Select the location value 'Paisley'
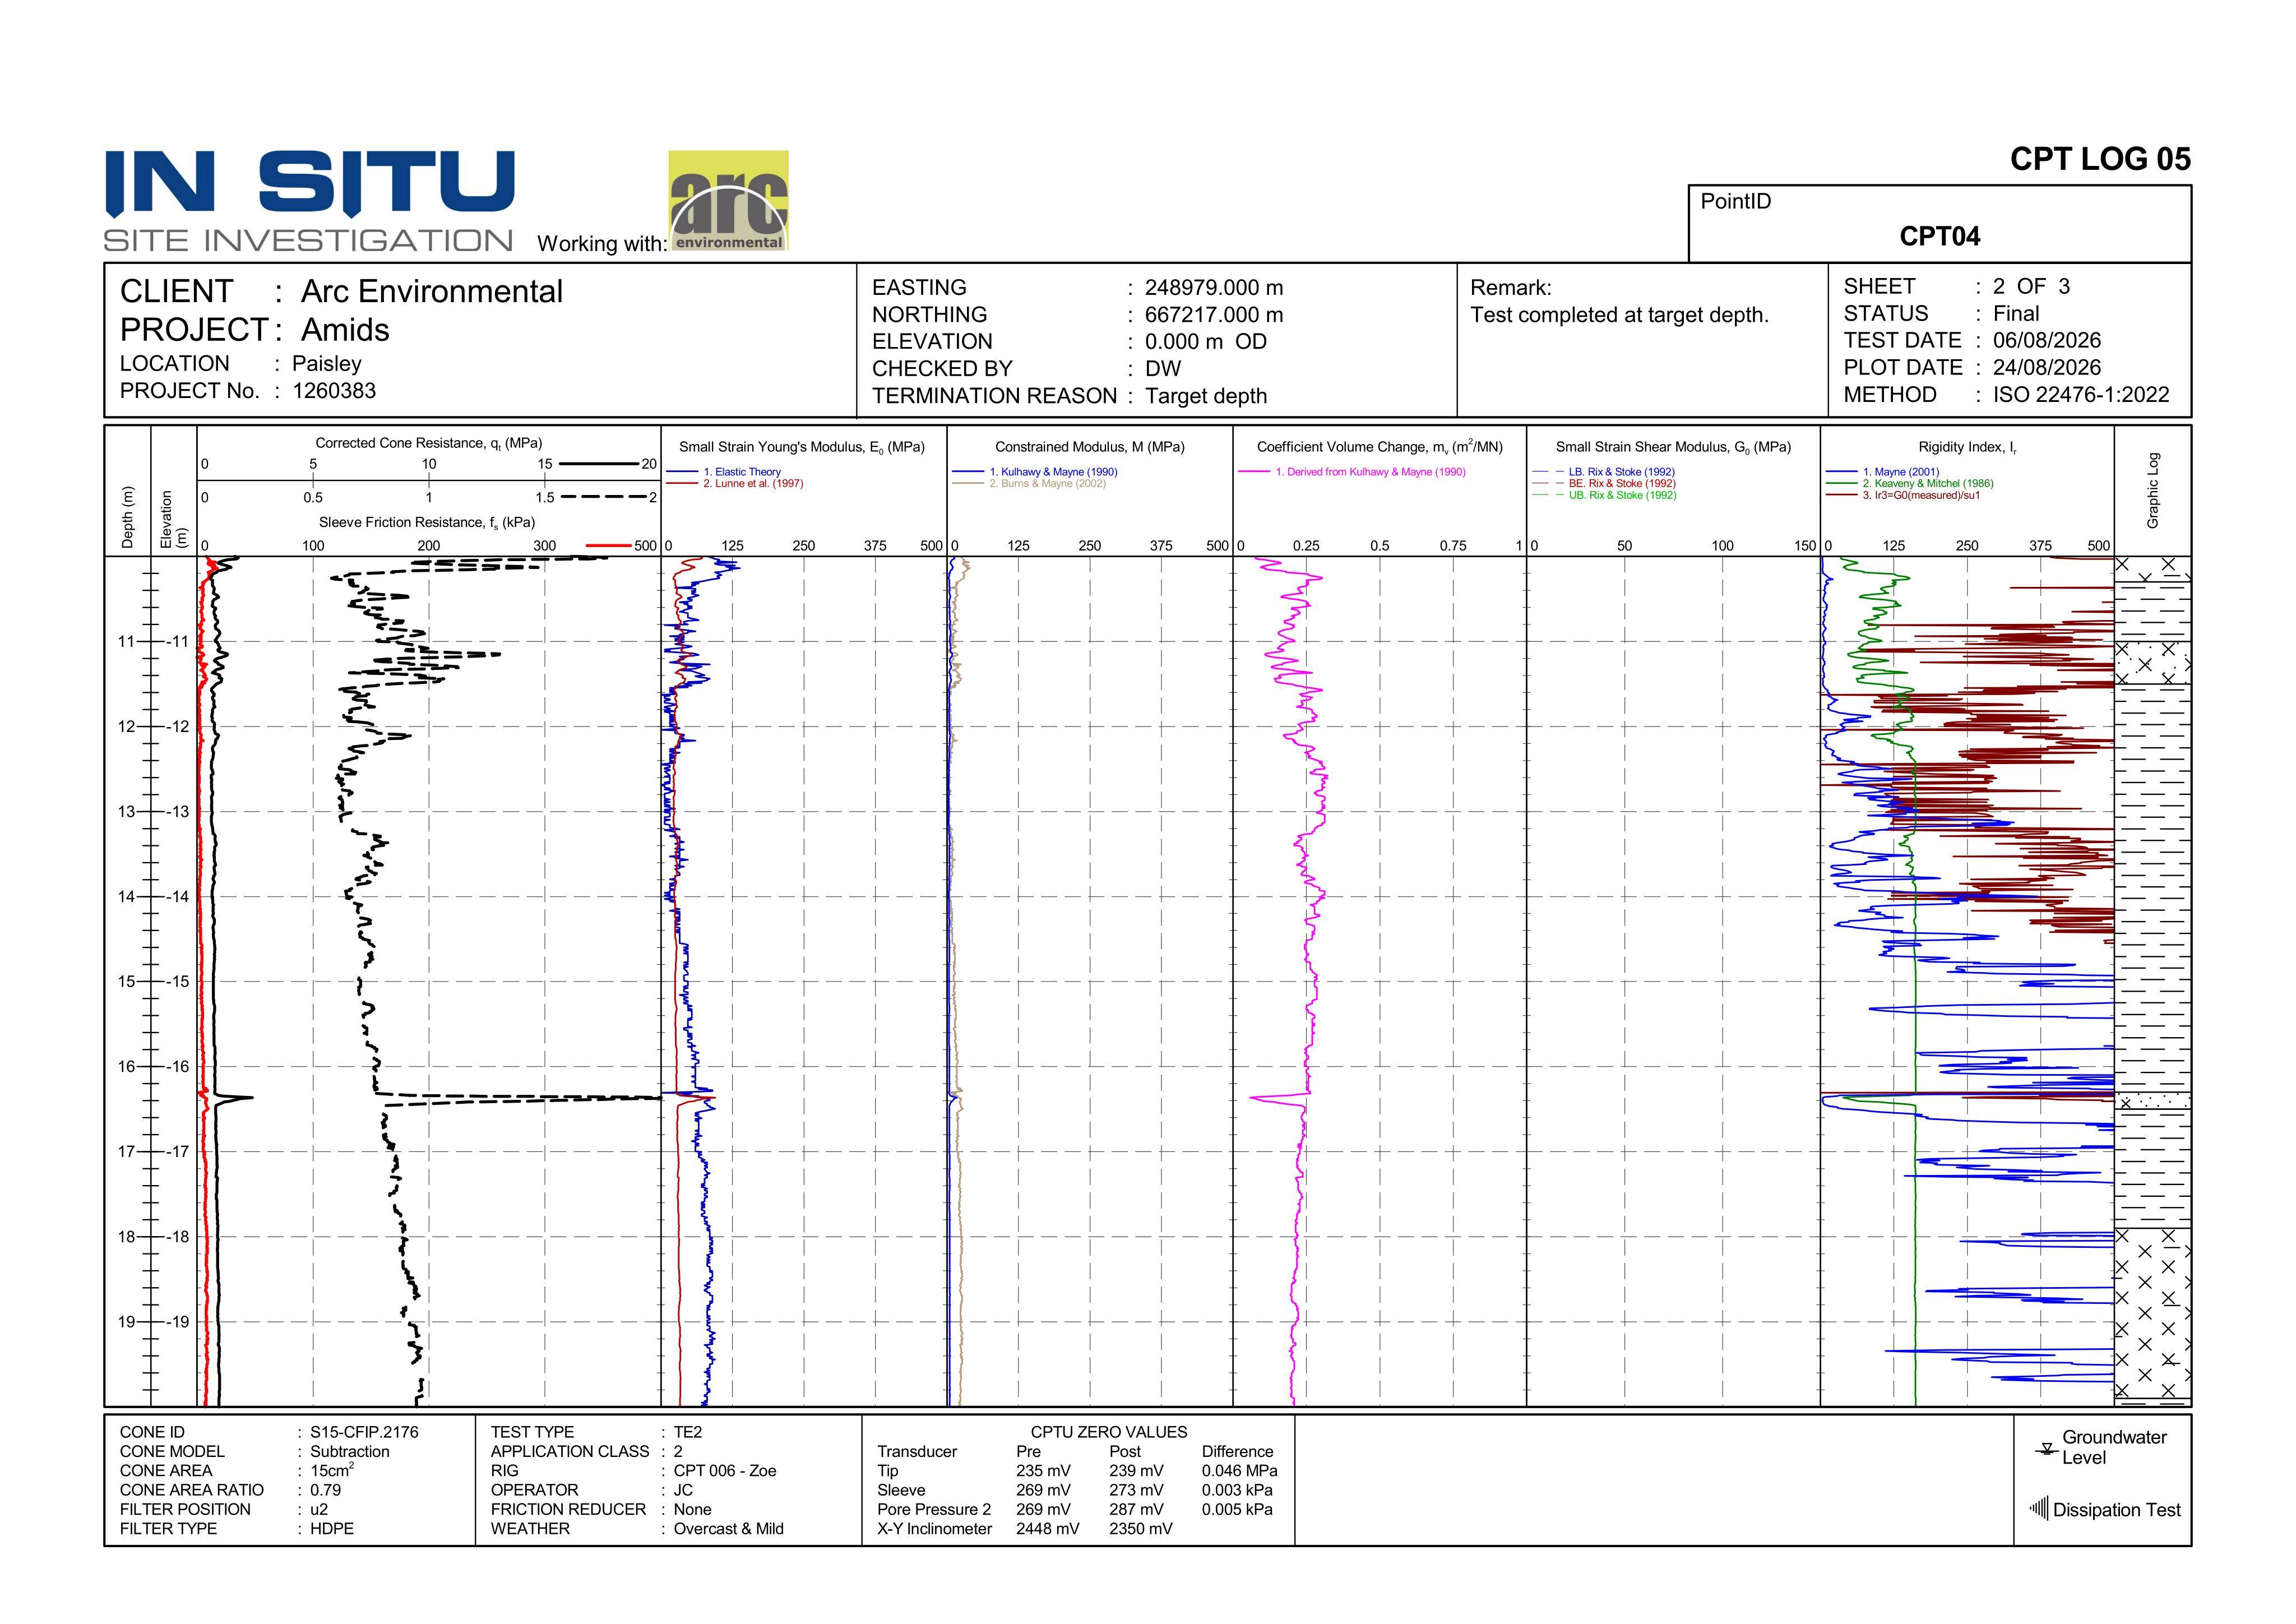Screen dimensions: 2296x1624 [x=326, y=364]
